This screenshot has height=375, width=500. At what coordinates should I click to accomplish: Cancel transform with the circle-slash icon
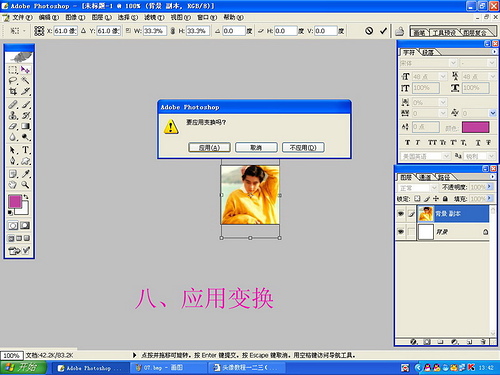[x=369, y=31]
